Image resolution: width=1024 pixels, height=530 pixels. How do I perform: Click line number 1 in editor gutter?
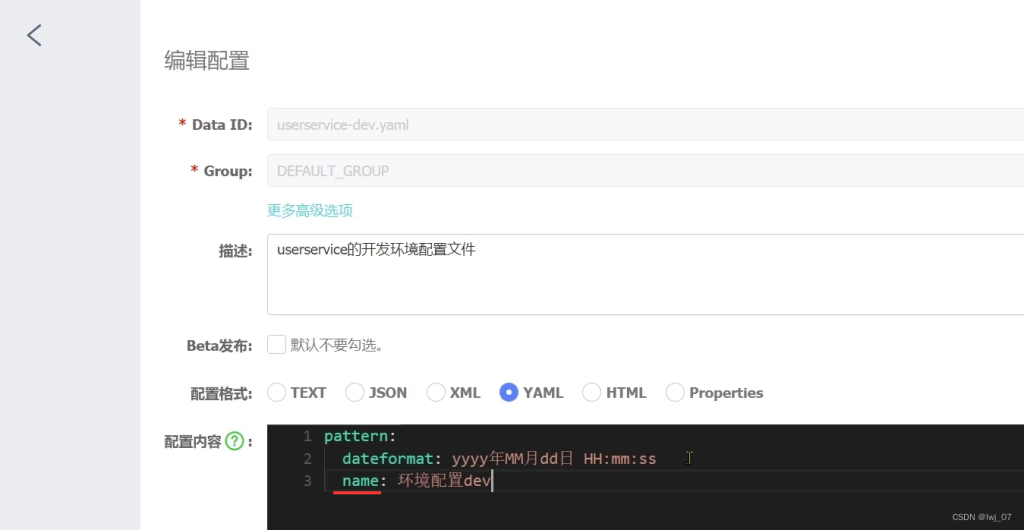(x=307, y=436)
